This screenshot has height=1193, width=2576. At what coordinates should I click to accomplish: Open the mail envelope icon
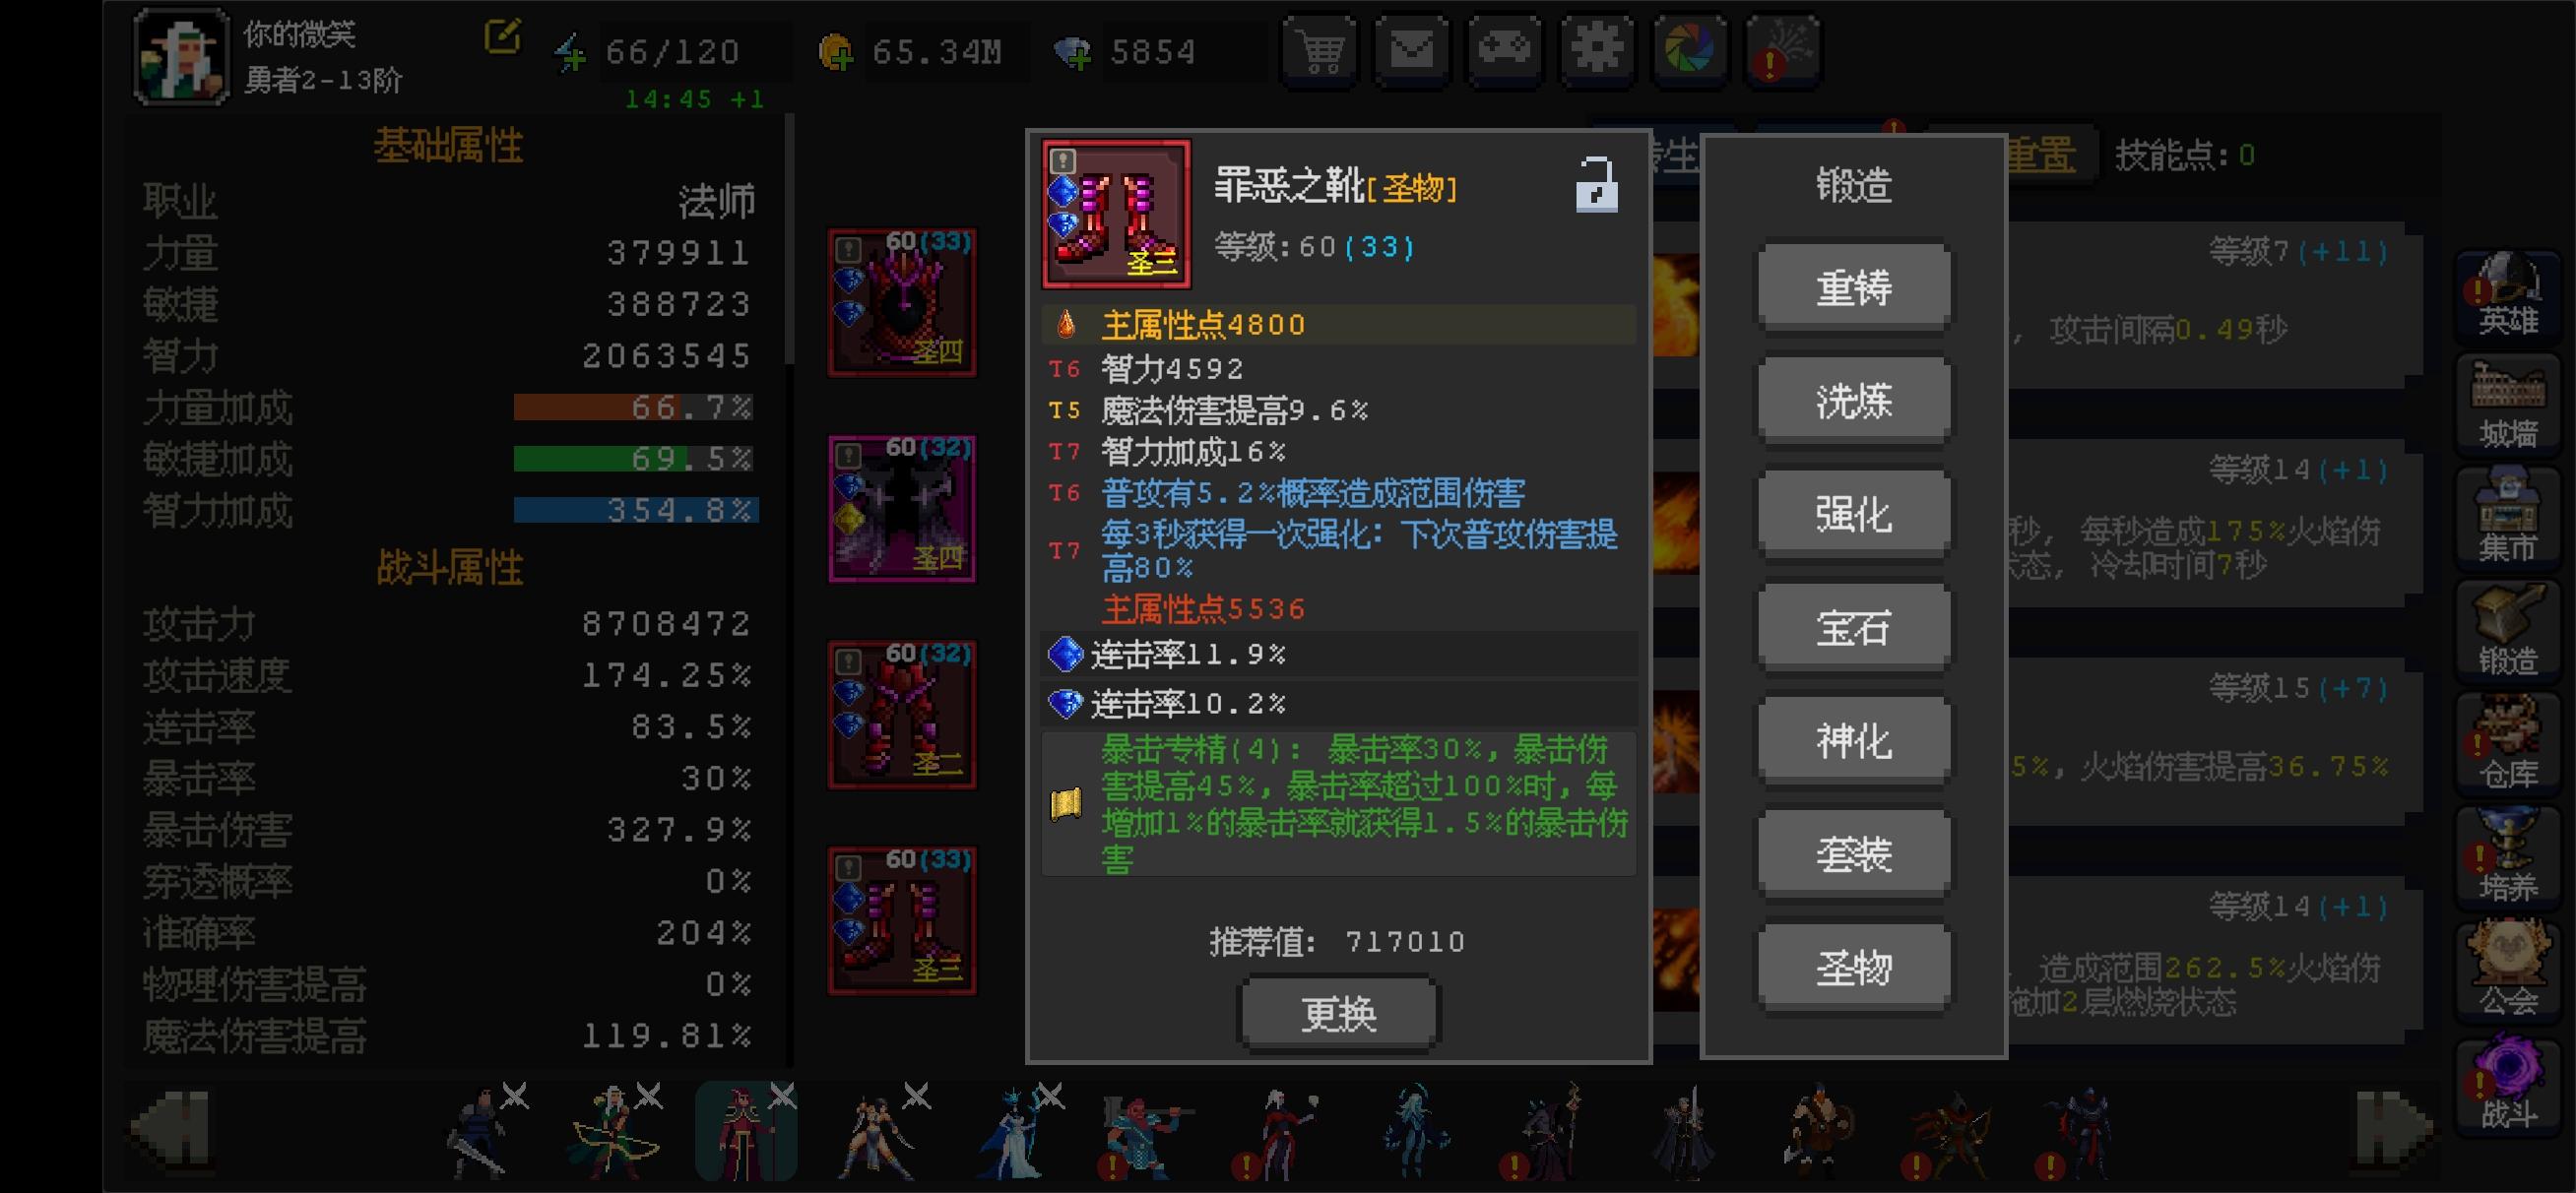point(1412,50)
